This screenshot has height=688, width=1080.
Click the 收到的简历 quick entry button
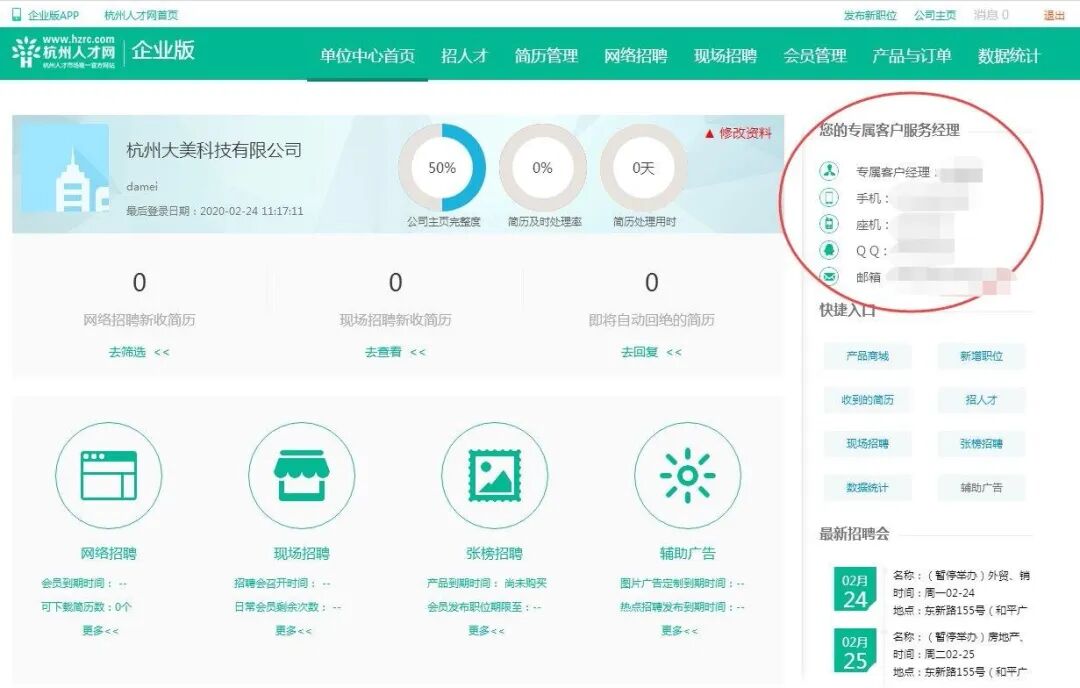(x=868, y=399)
